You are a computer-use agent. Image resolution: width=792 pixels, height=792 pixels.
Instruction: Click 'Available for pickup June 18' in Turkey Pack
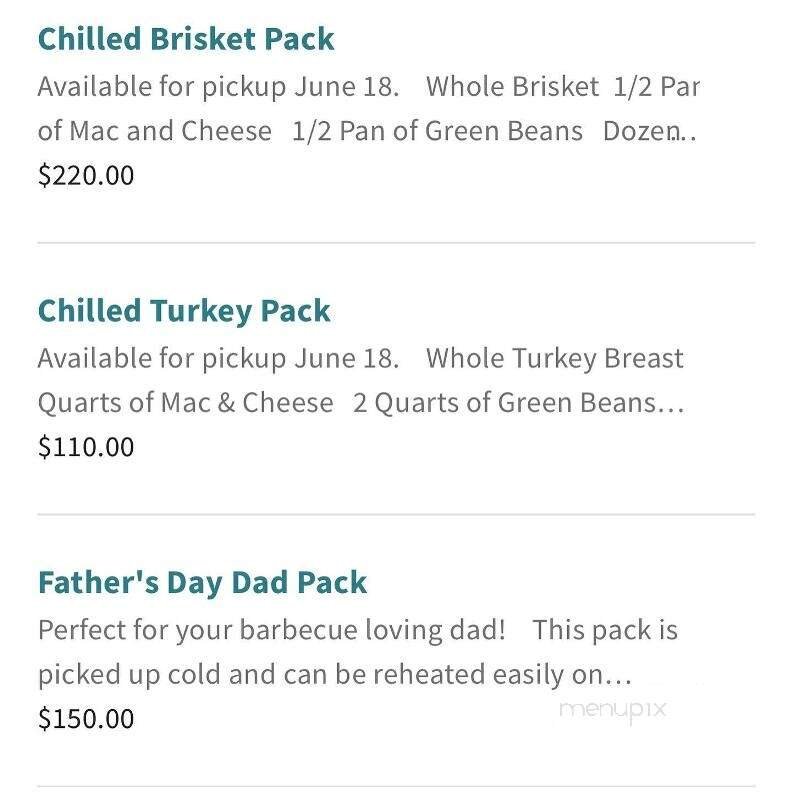[x=218, y=359]
